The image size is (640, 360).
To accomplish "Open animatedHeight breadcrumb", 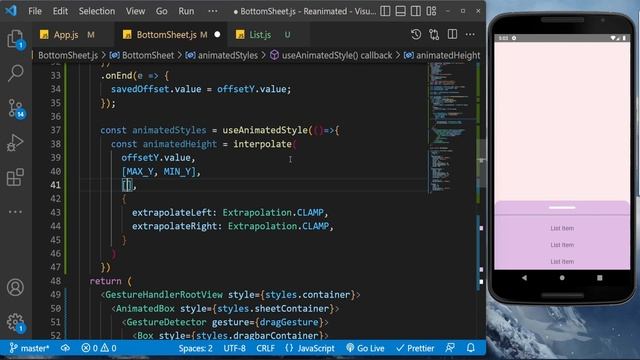I will coord(442,55).
